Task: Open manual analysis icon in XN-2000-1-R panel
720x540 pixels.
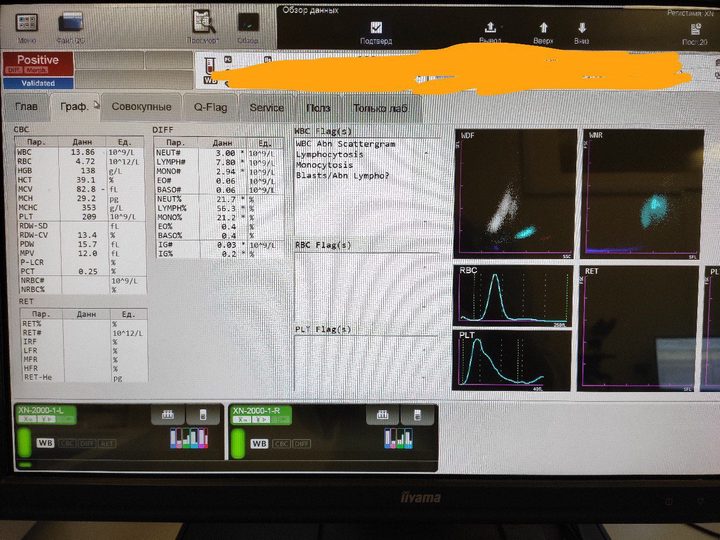Action: [x=417, y=416]
